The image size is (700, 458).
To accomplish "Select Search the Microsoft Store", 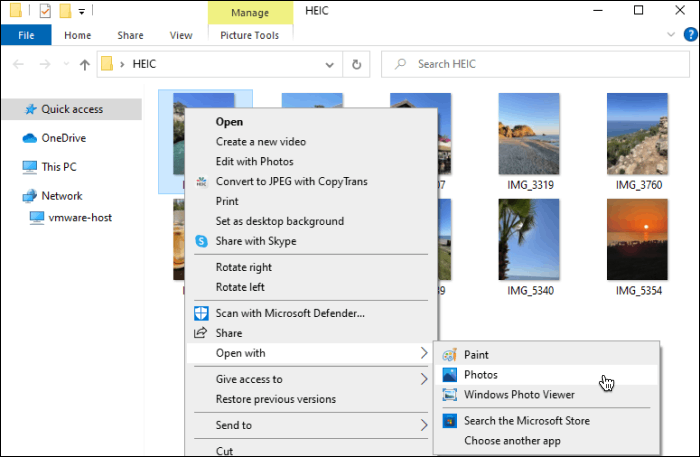I will pos(546,421).
